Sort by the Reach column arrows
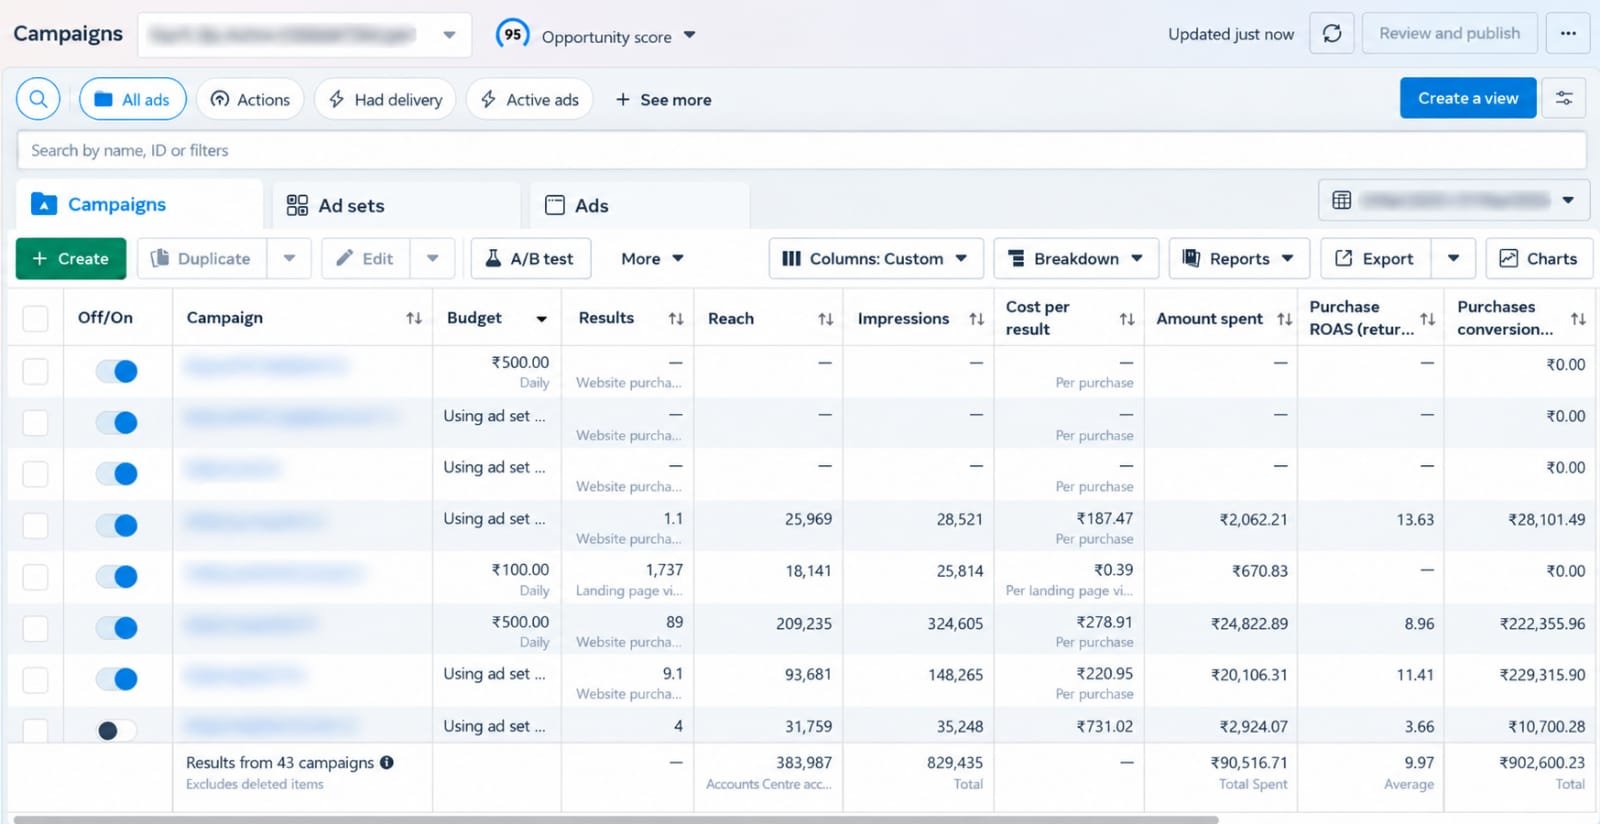The image size is (1600, 824). [825, 318]
